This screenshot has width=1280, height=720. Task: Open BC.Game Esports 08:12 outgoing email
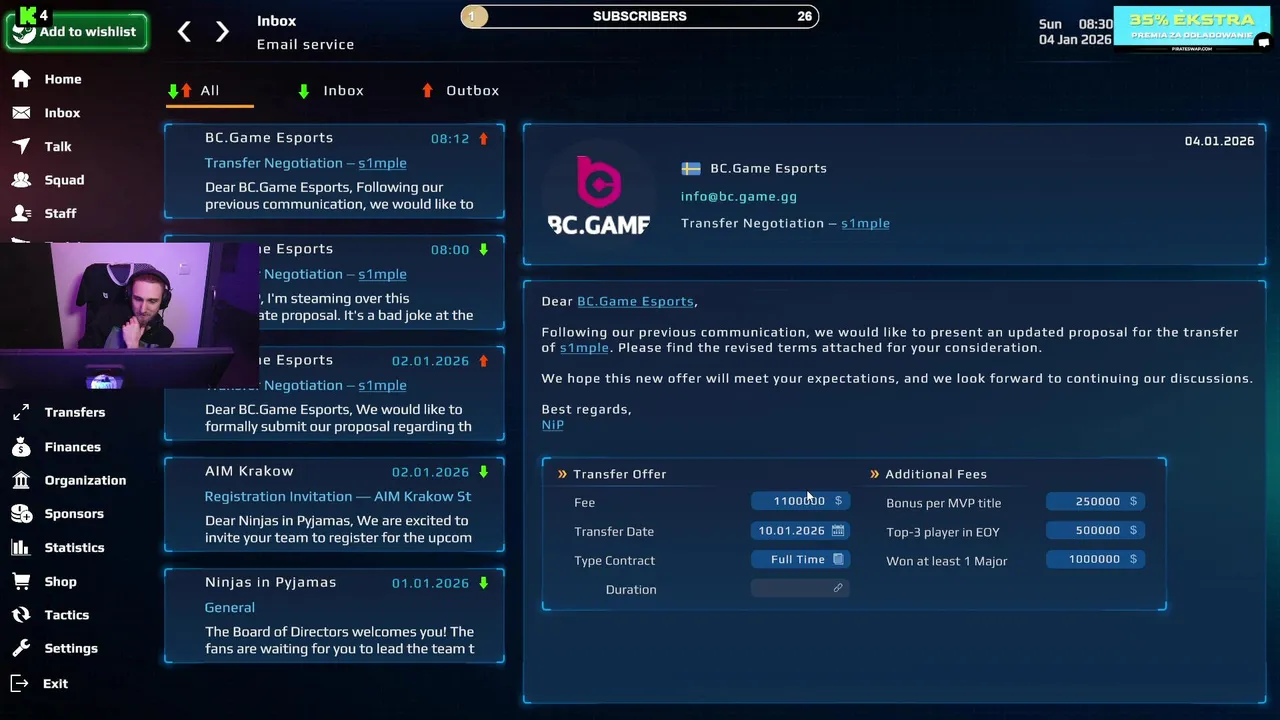335,171
